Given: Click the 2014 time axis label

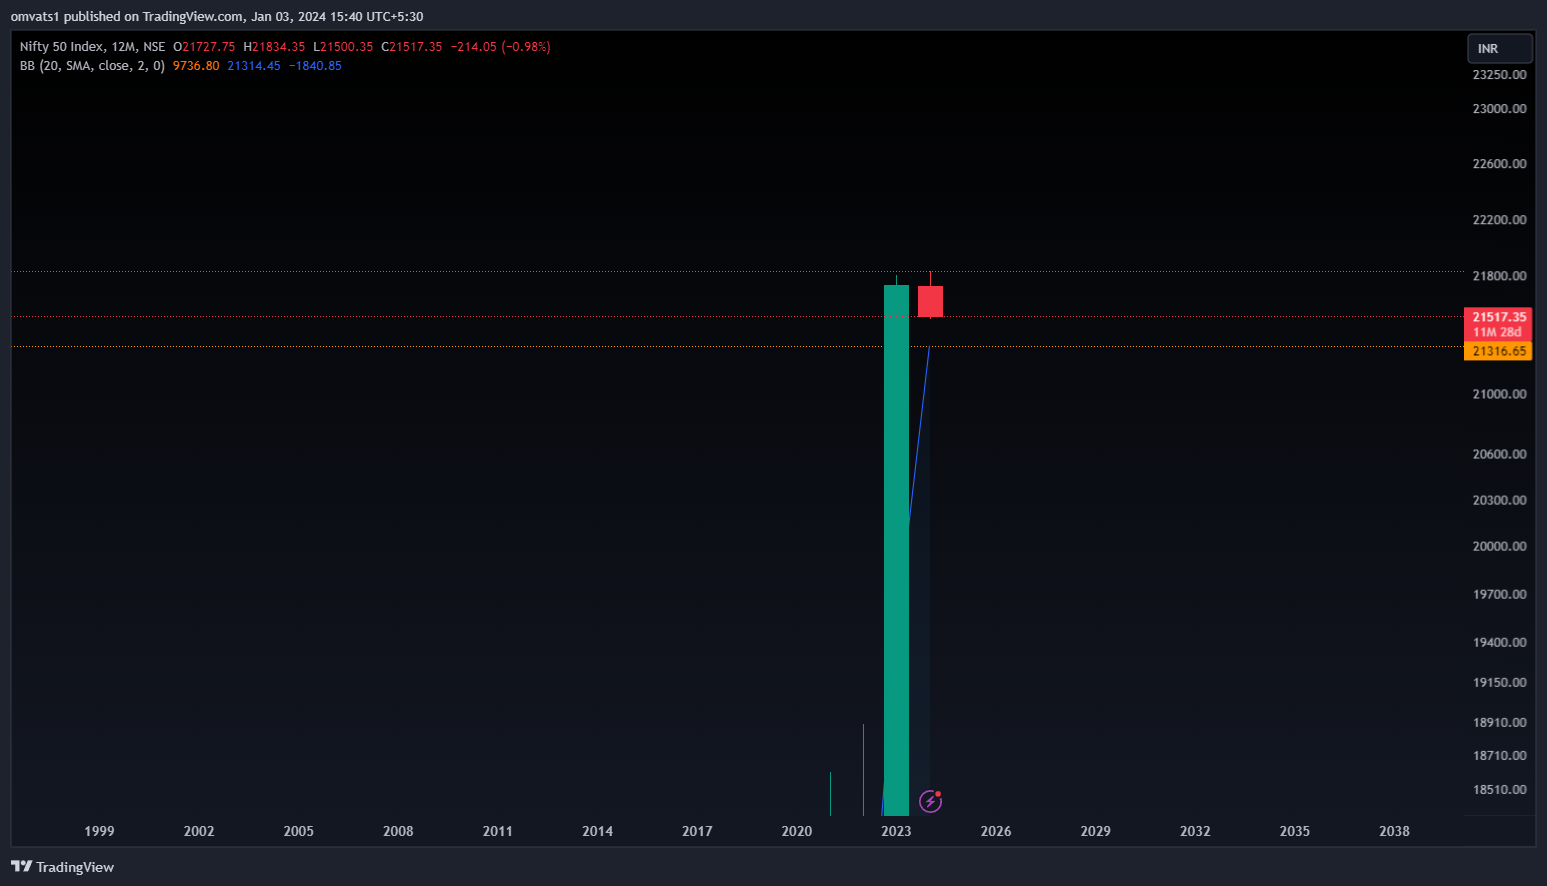Looking at the screenshot, I should (598, 831).
